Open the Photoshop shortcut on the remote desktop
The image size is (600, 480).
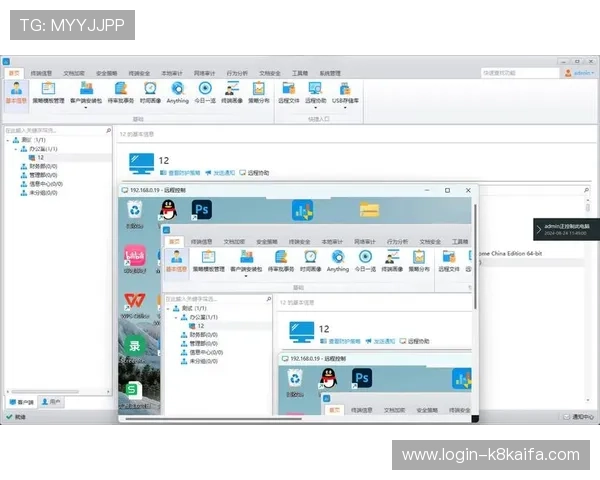(202, 209)
